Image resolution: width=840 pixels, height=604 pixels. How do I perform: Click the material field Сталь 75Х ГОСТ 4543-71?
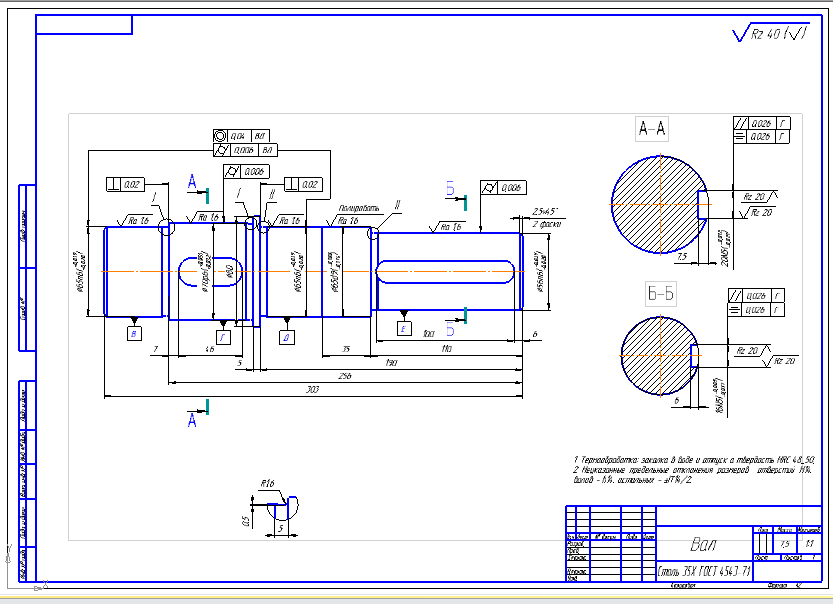[704, 572]
